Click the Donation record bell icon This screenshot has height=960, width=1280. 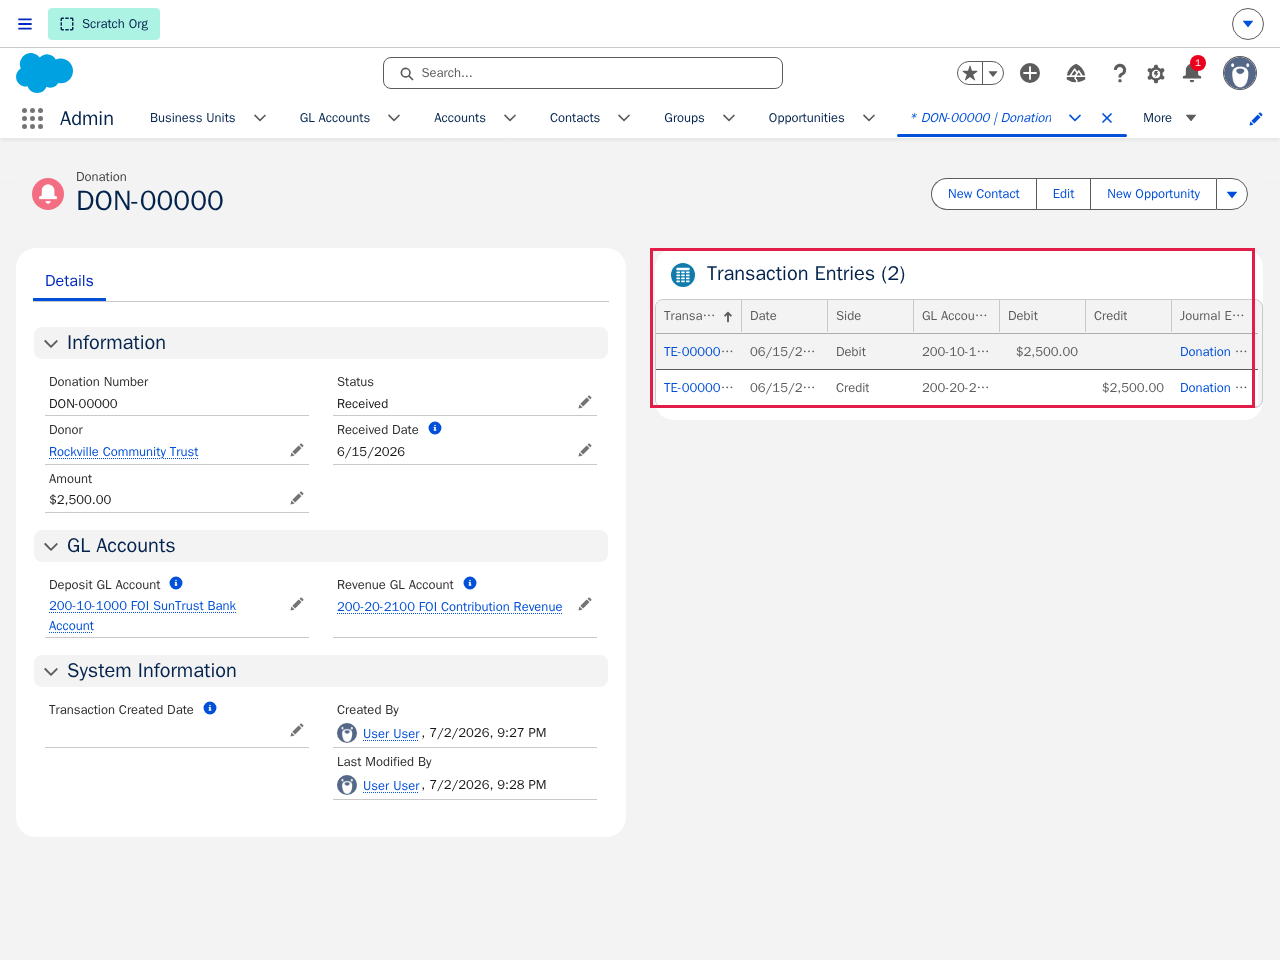pyautogui.click(x=48, y=193)
